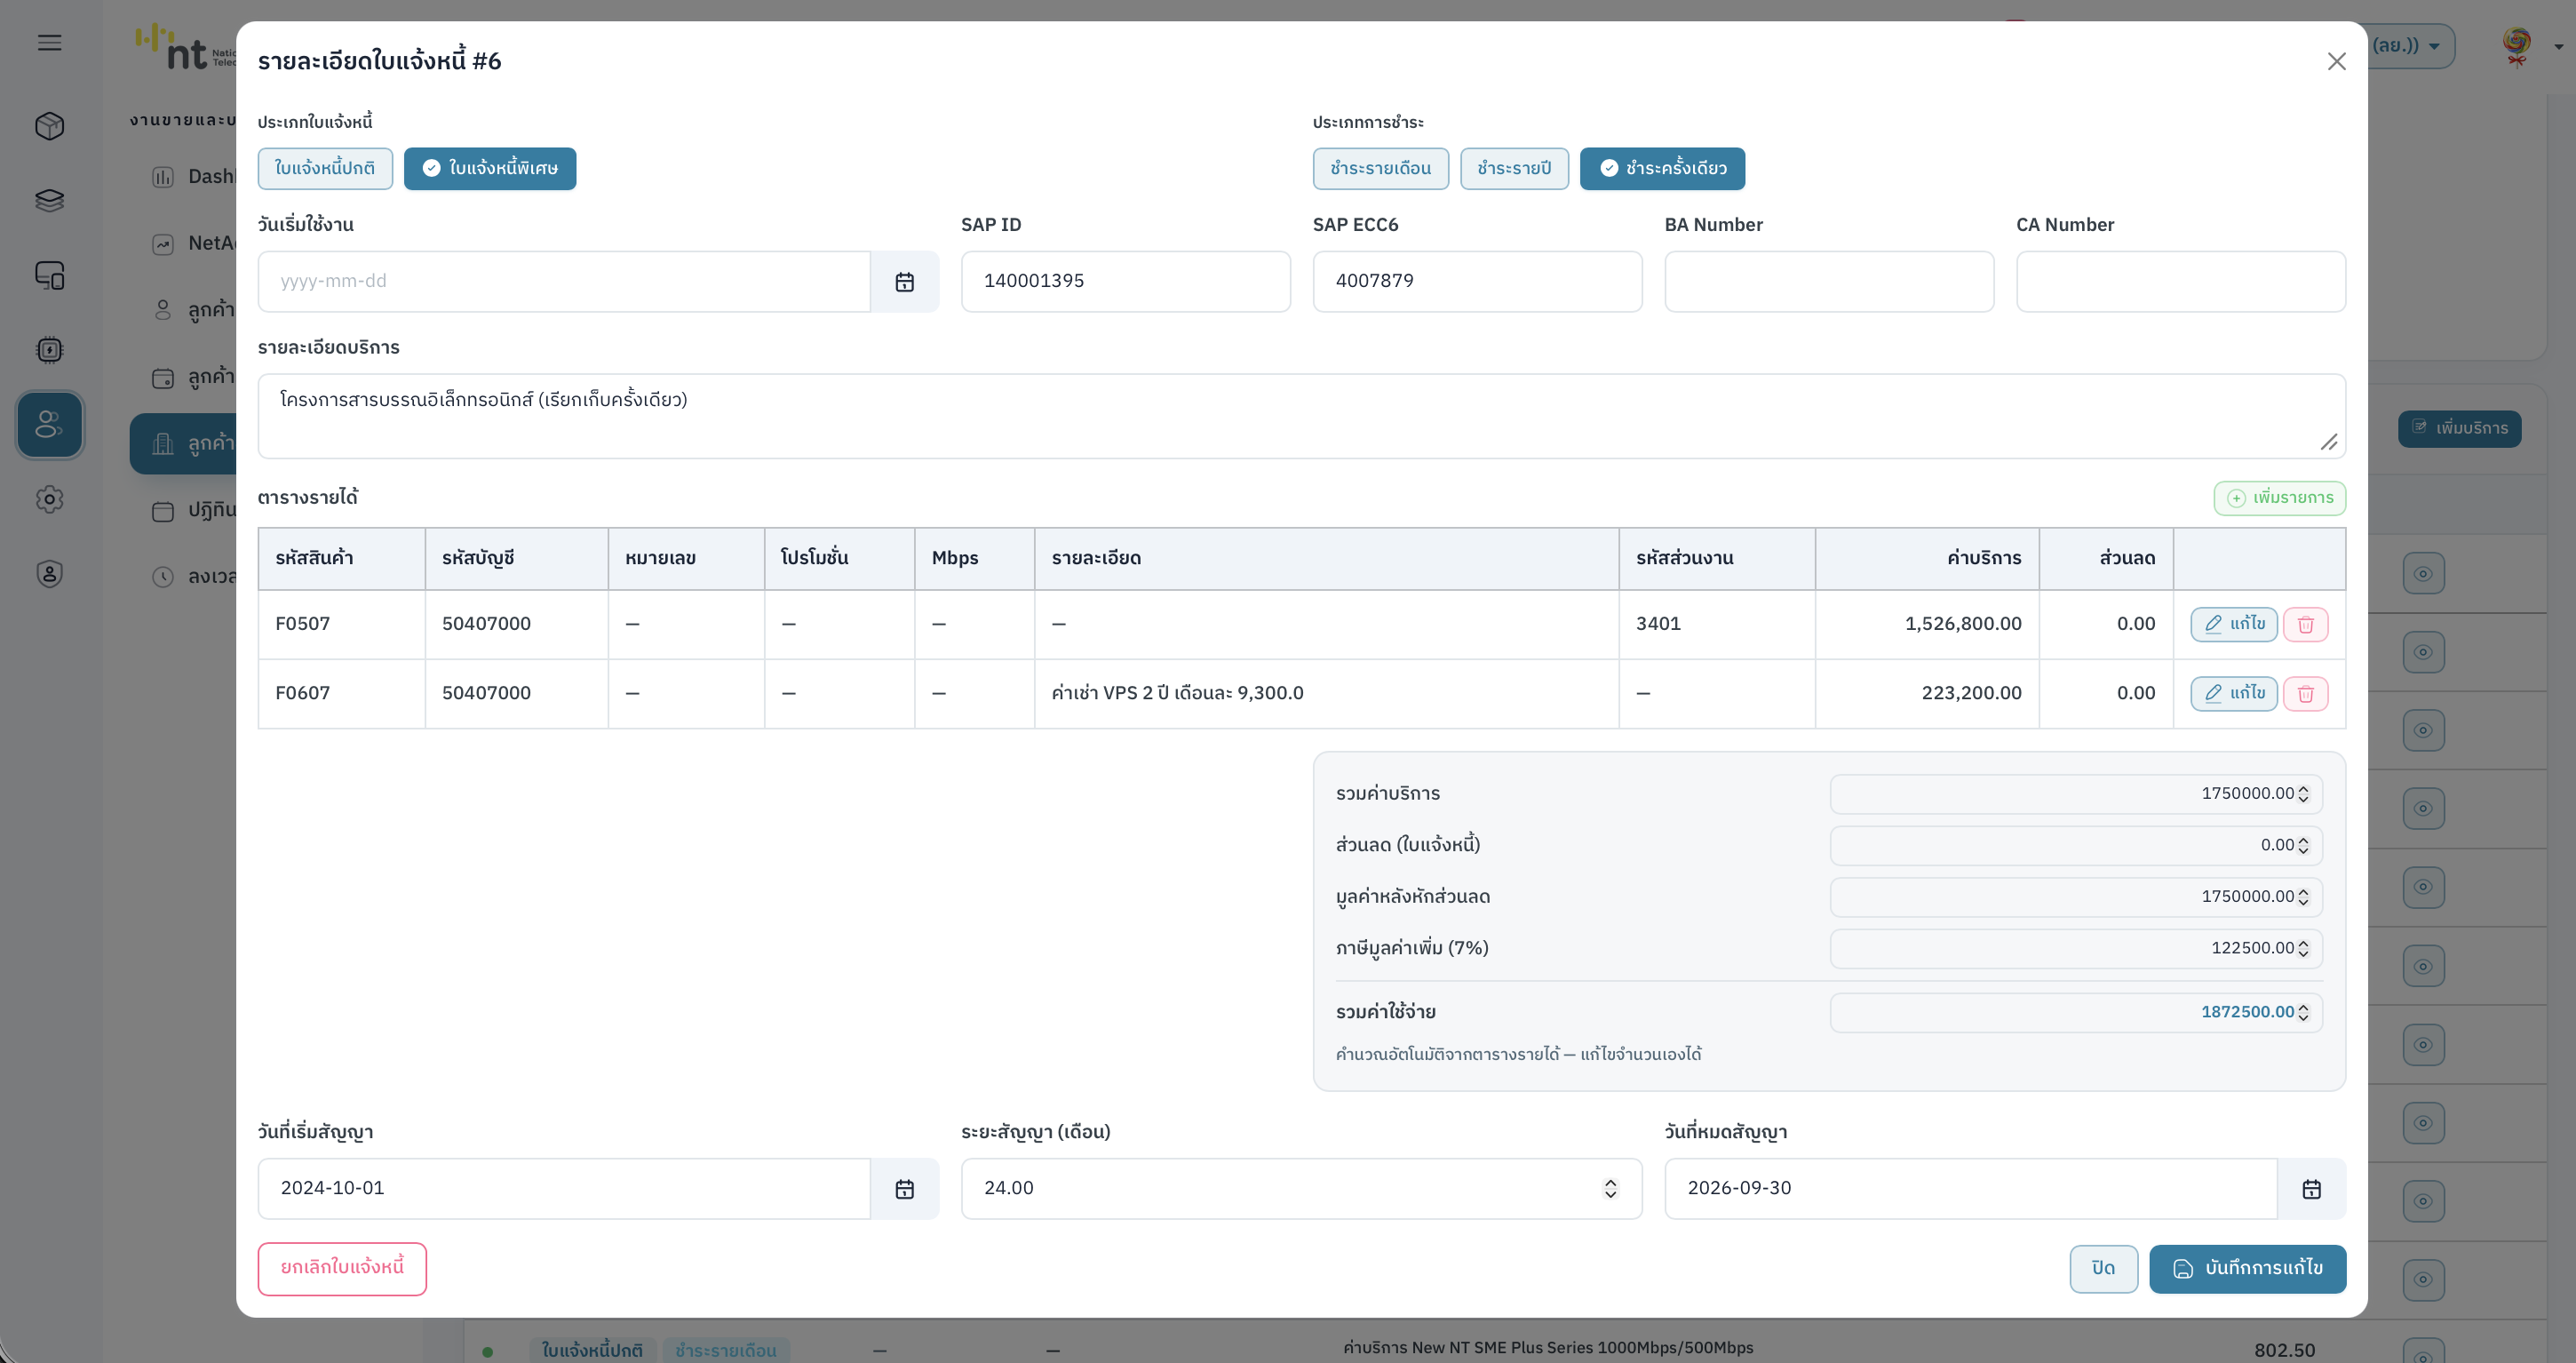
Task: Adjust รวมค่าใช้จ่าย spinner arrows
Action: (x=2303, y=1013)
